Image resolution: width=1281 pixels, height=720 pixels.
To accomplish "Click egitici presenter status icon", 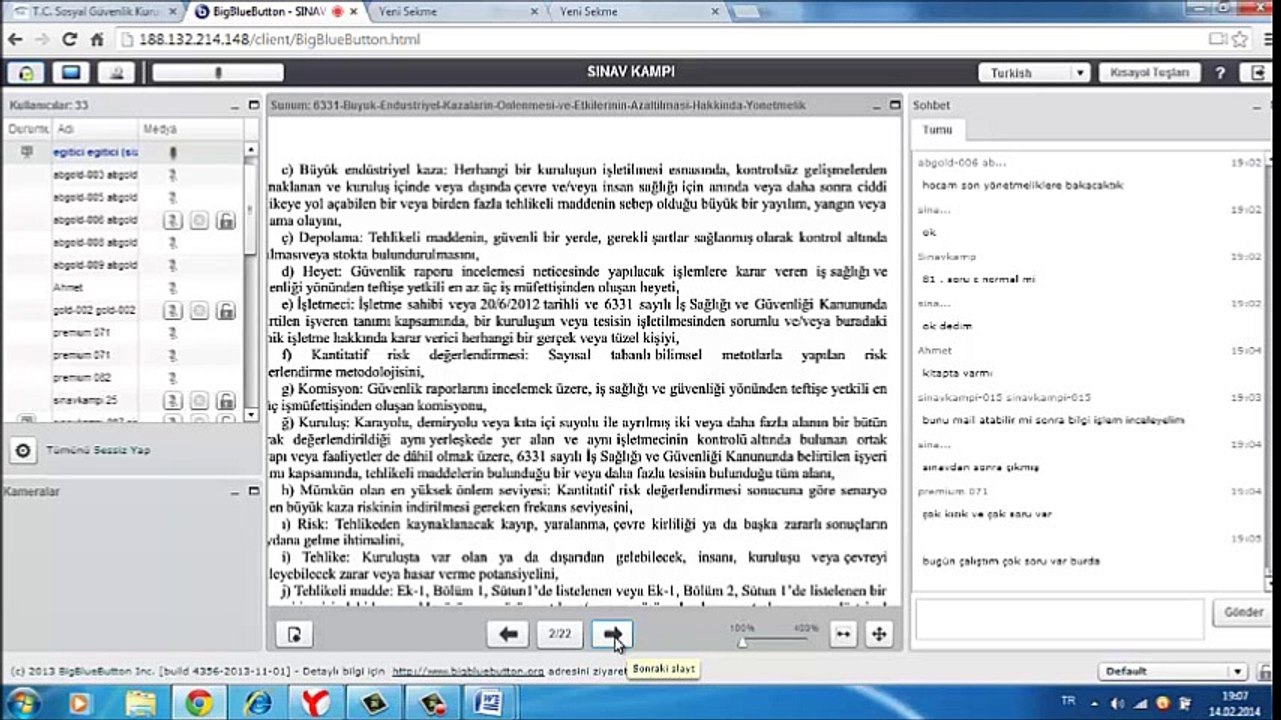I will coord(26,152).
